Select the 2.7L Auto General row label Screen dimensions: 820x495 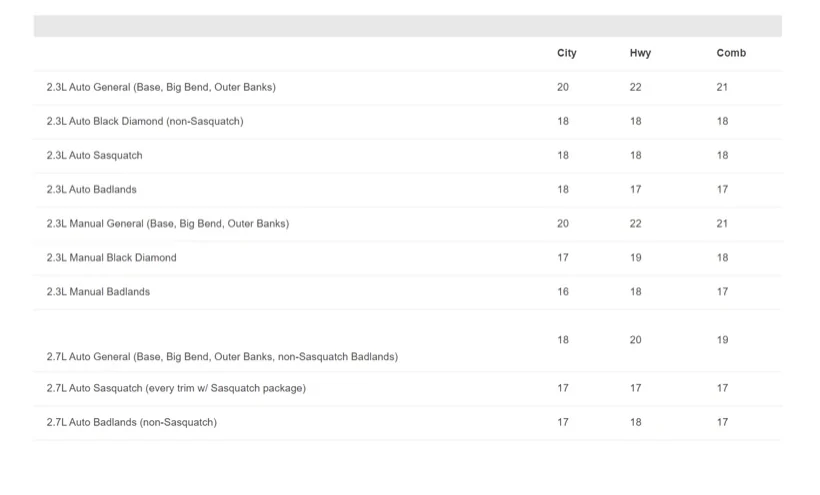tap(222, 356)
